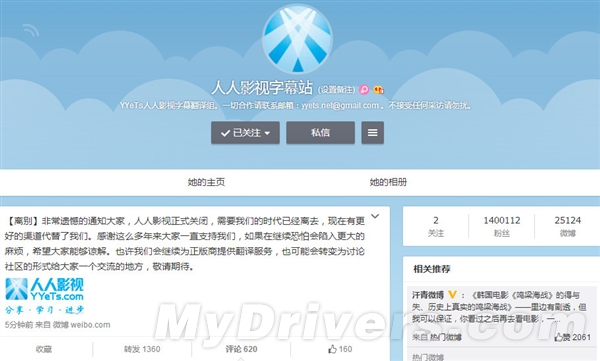The width and height of the screenshot is (600, 361).
Task: Click the 相关推荐 section heading
Action: pos(432,269)
